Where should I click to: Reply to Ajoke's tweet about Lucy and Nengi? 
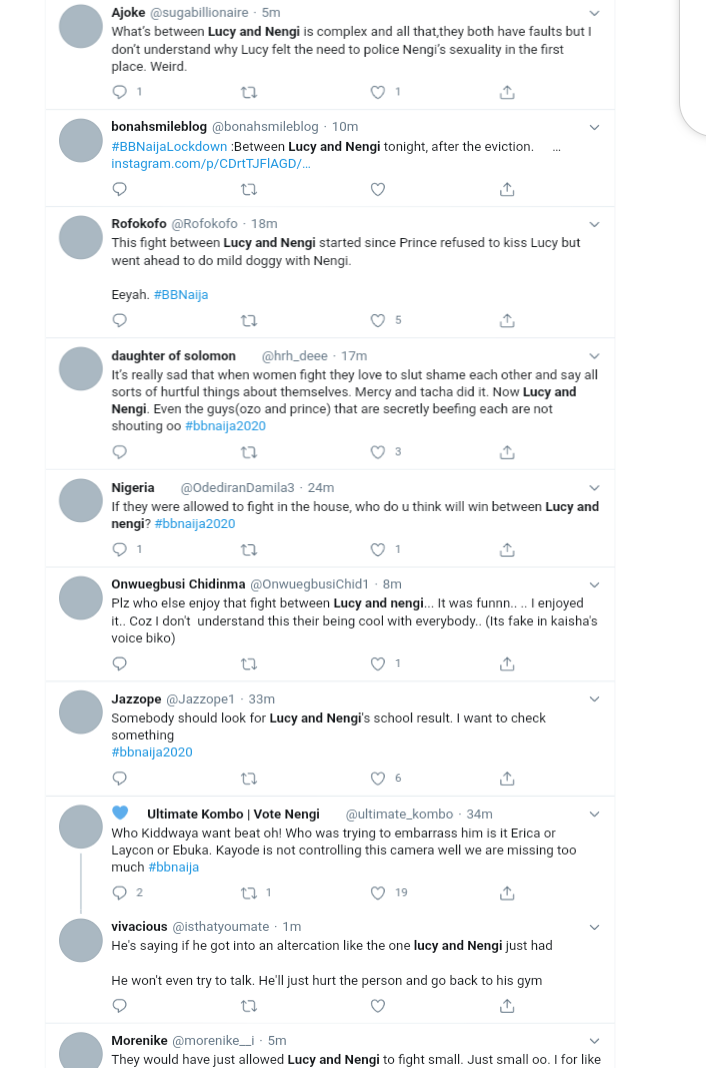[x=120, y=92]
